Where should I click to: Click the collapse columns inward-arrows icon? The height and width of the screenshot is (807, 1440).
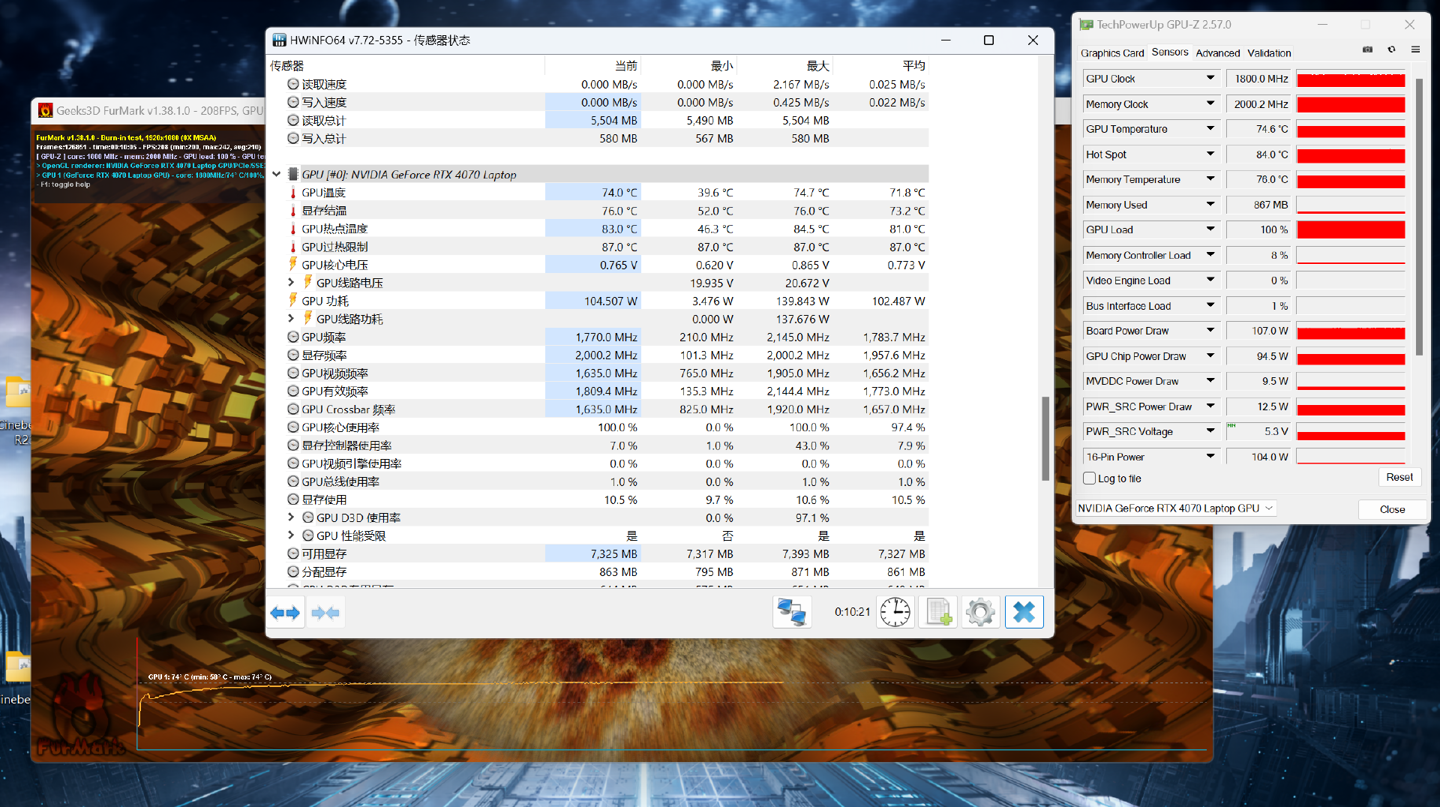326,612
